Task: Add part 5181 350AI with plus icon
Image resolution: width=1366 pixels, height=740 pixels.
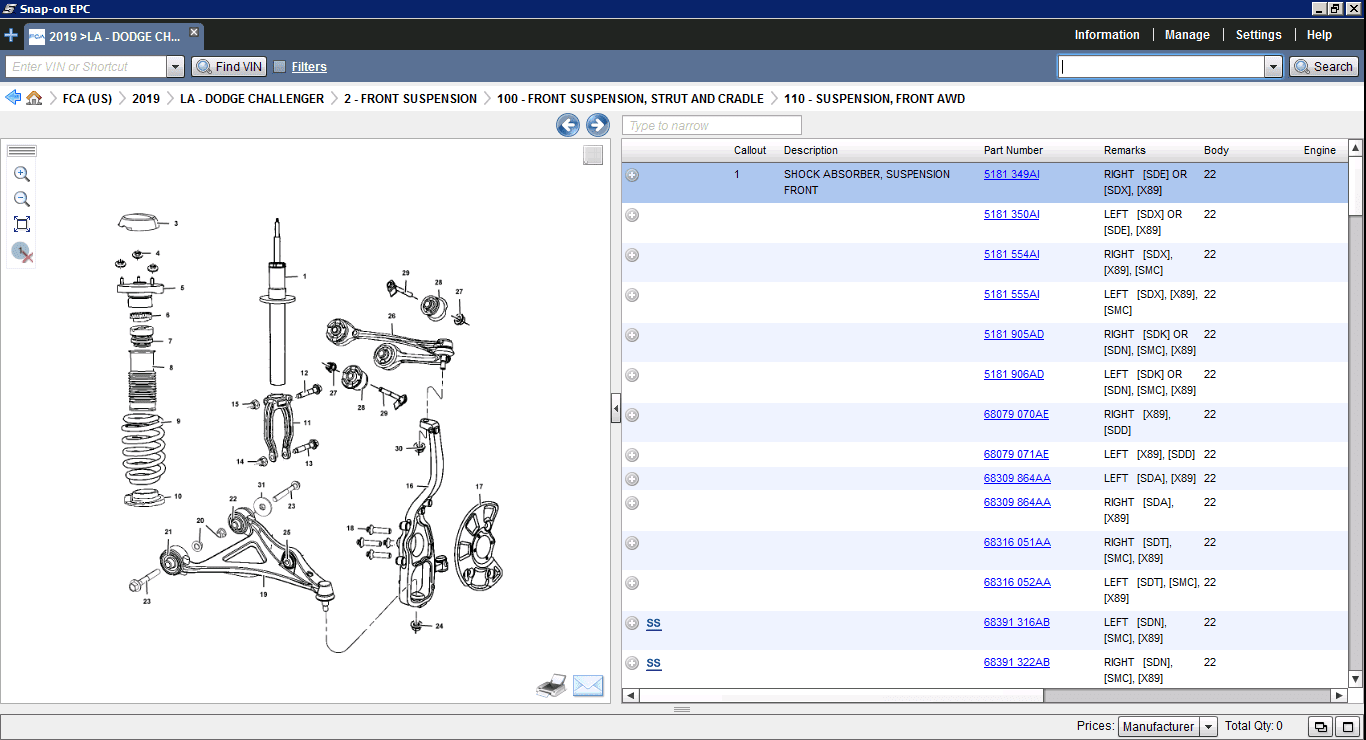Action: [x=632, y=215]
